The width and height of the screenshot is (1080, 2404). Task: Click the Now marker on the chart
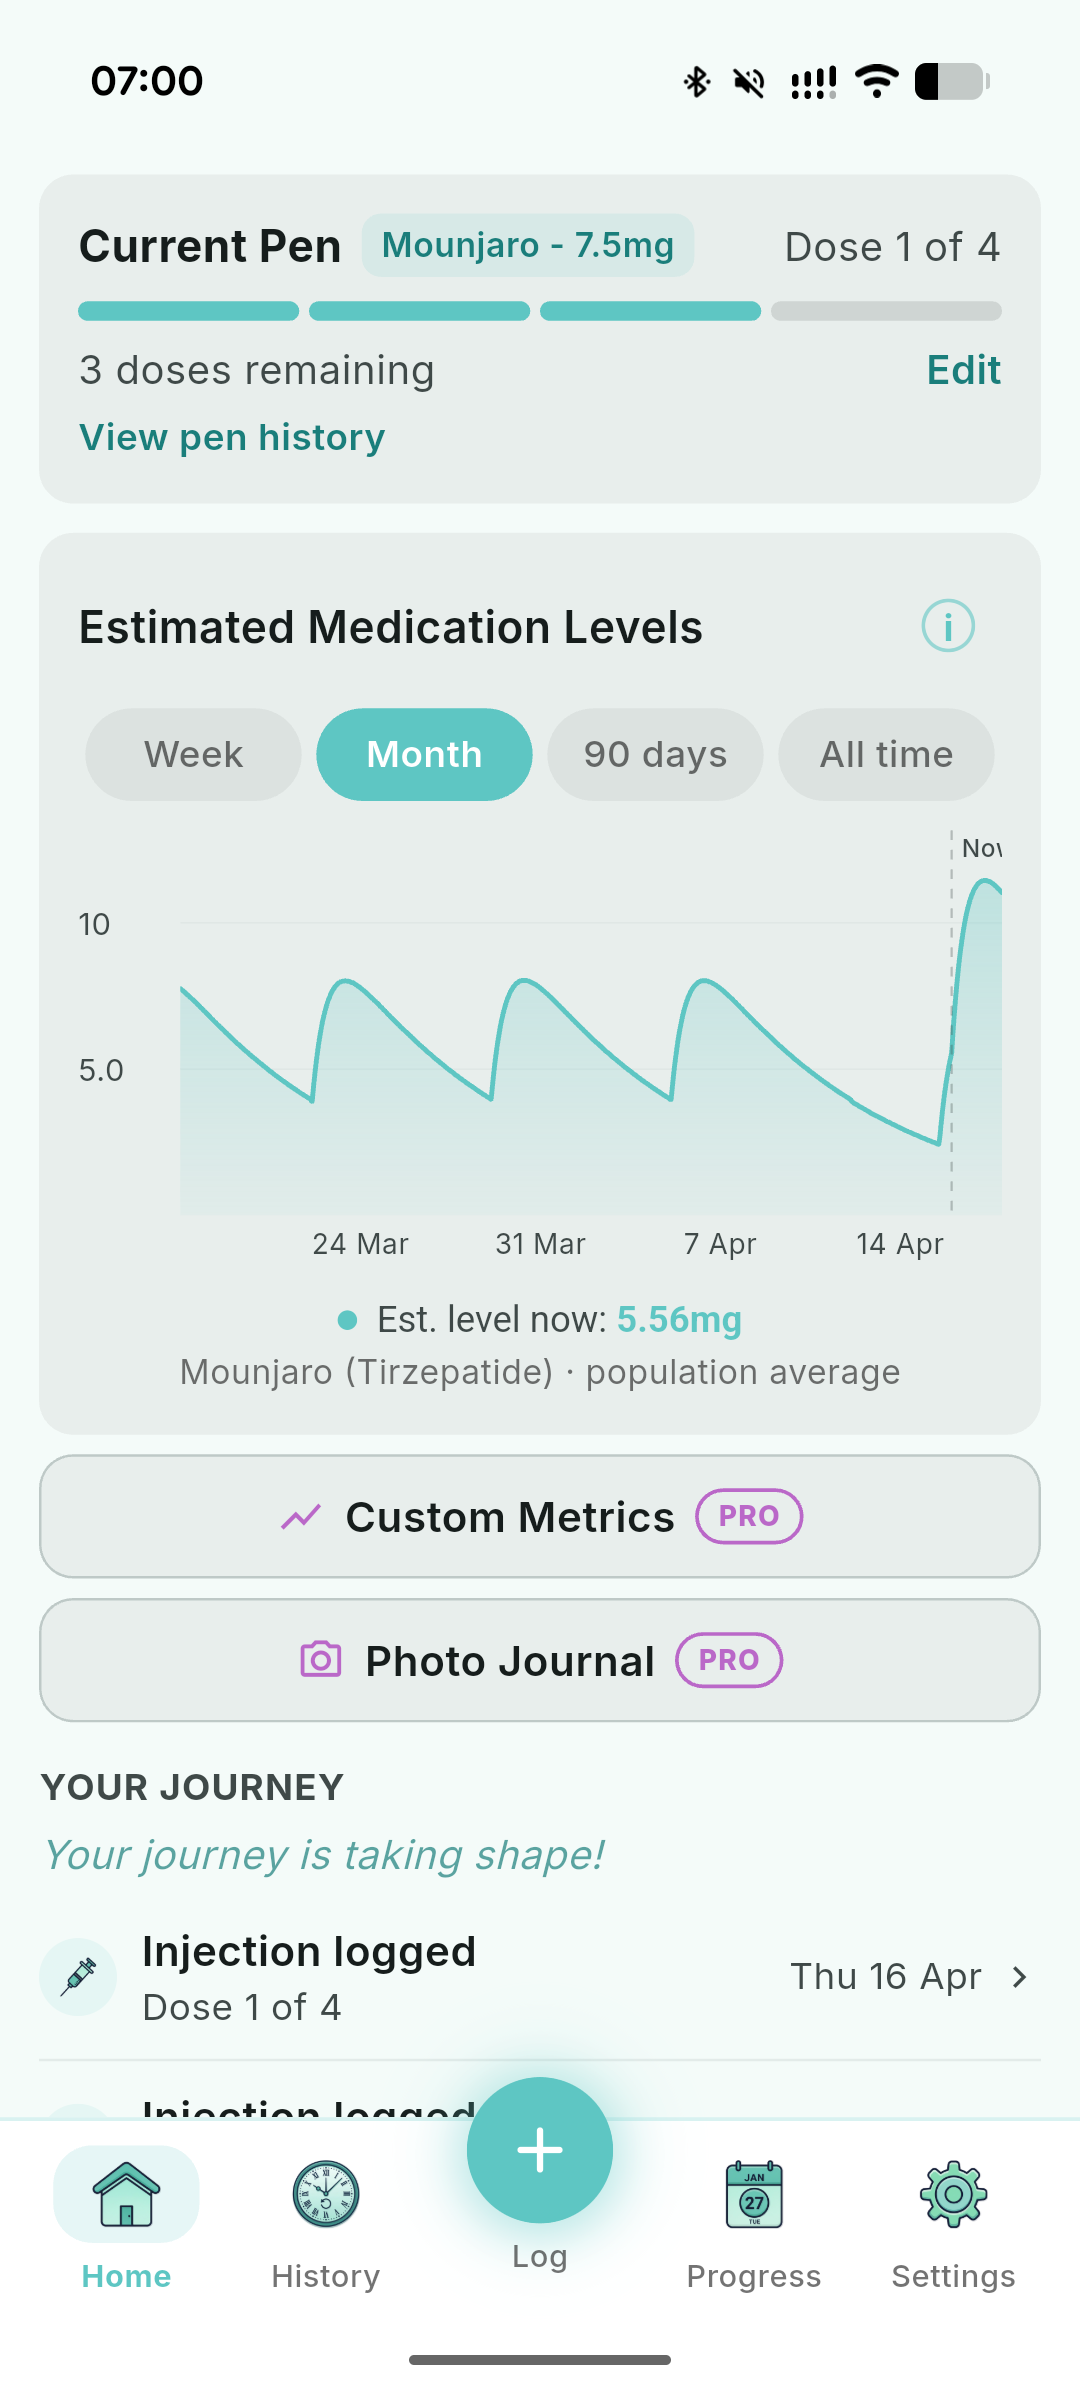pos(978,848)
